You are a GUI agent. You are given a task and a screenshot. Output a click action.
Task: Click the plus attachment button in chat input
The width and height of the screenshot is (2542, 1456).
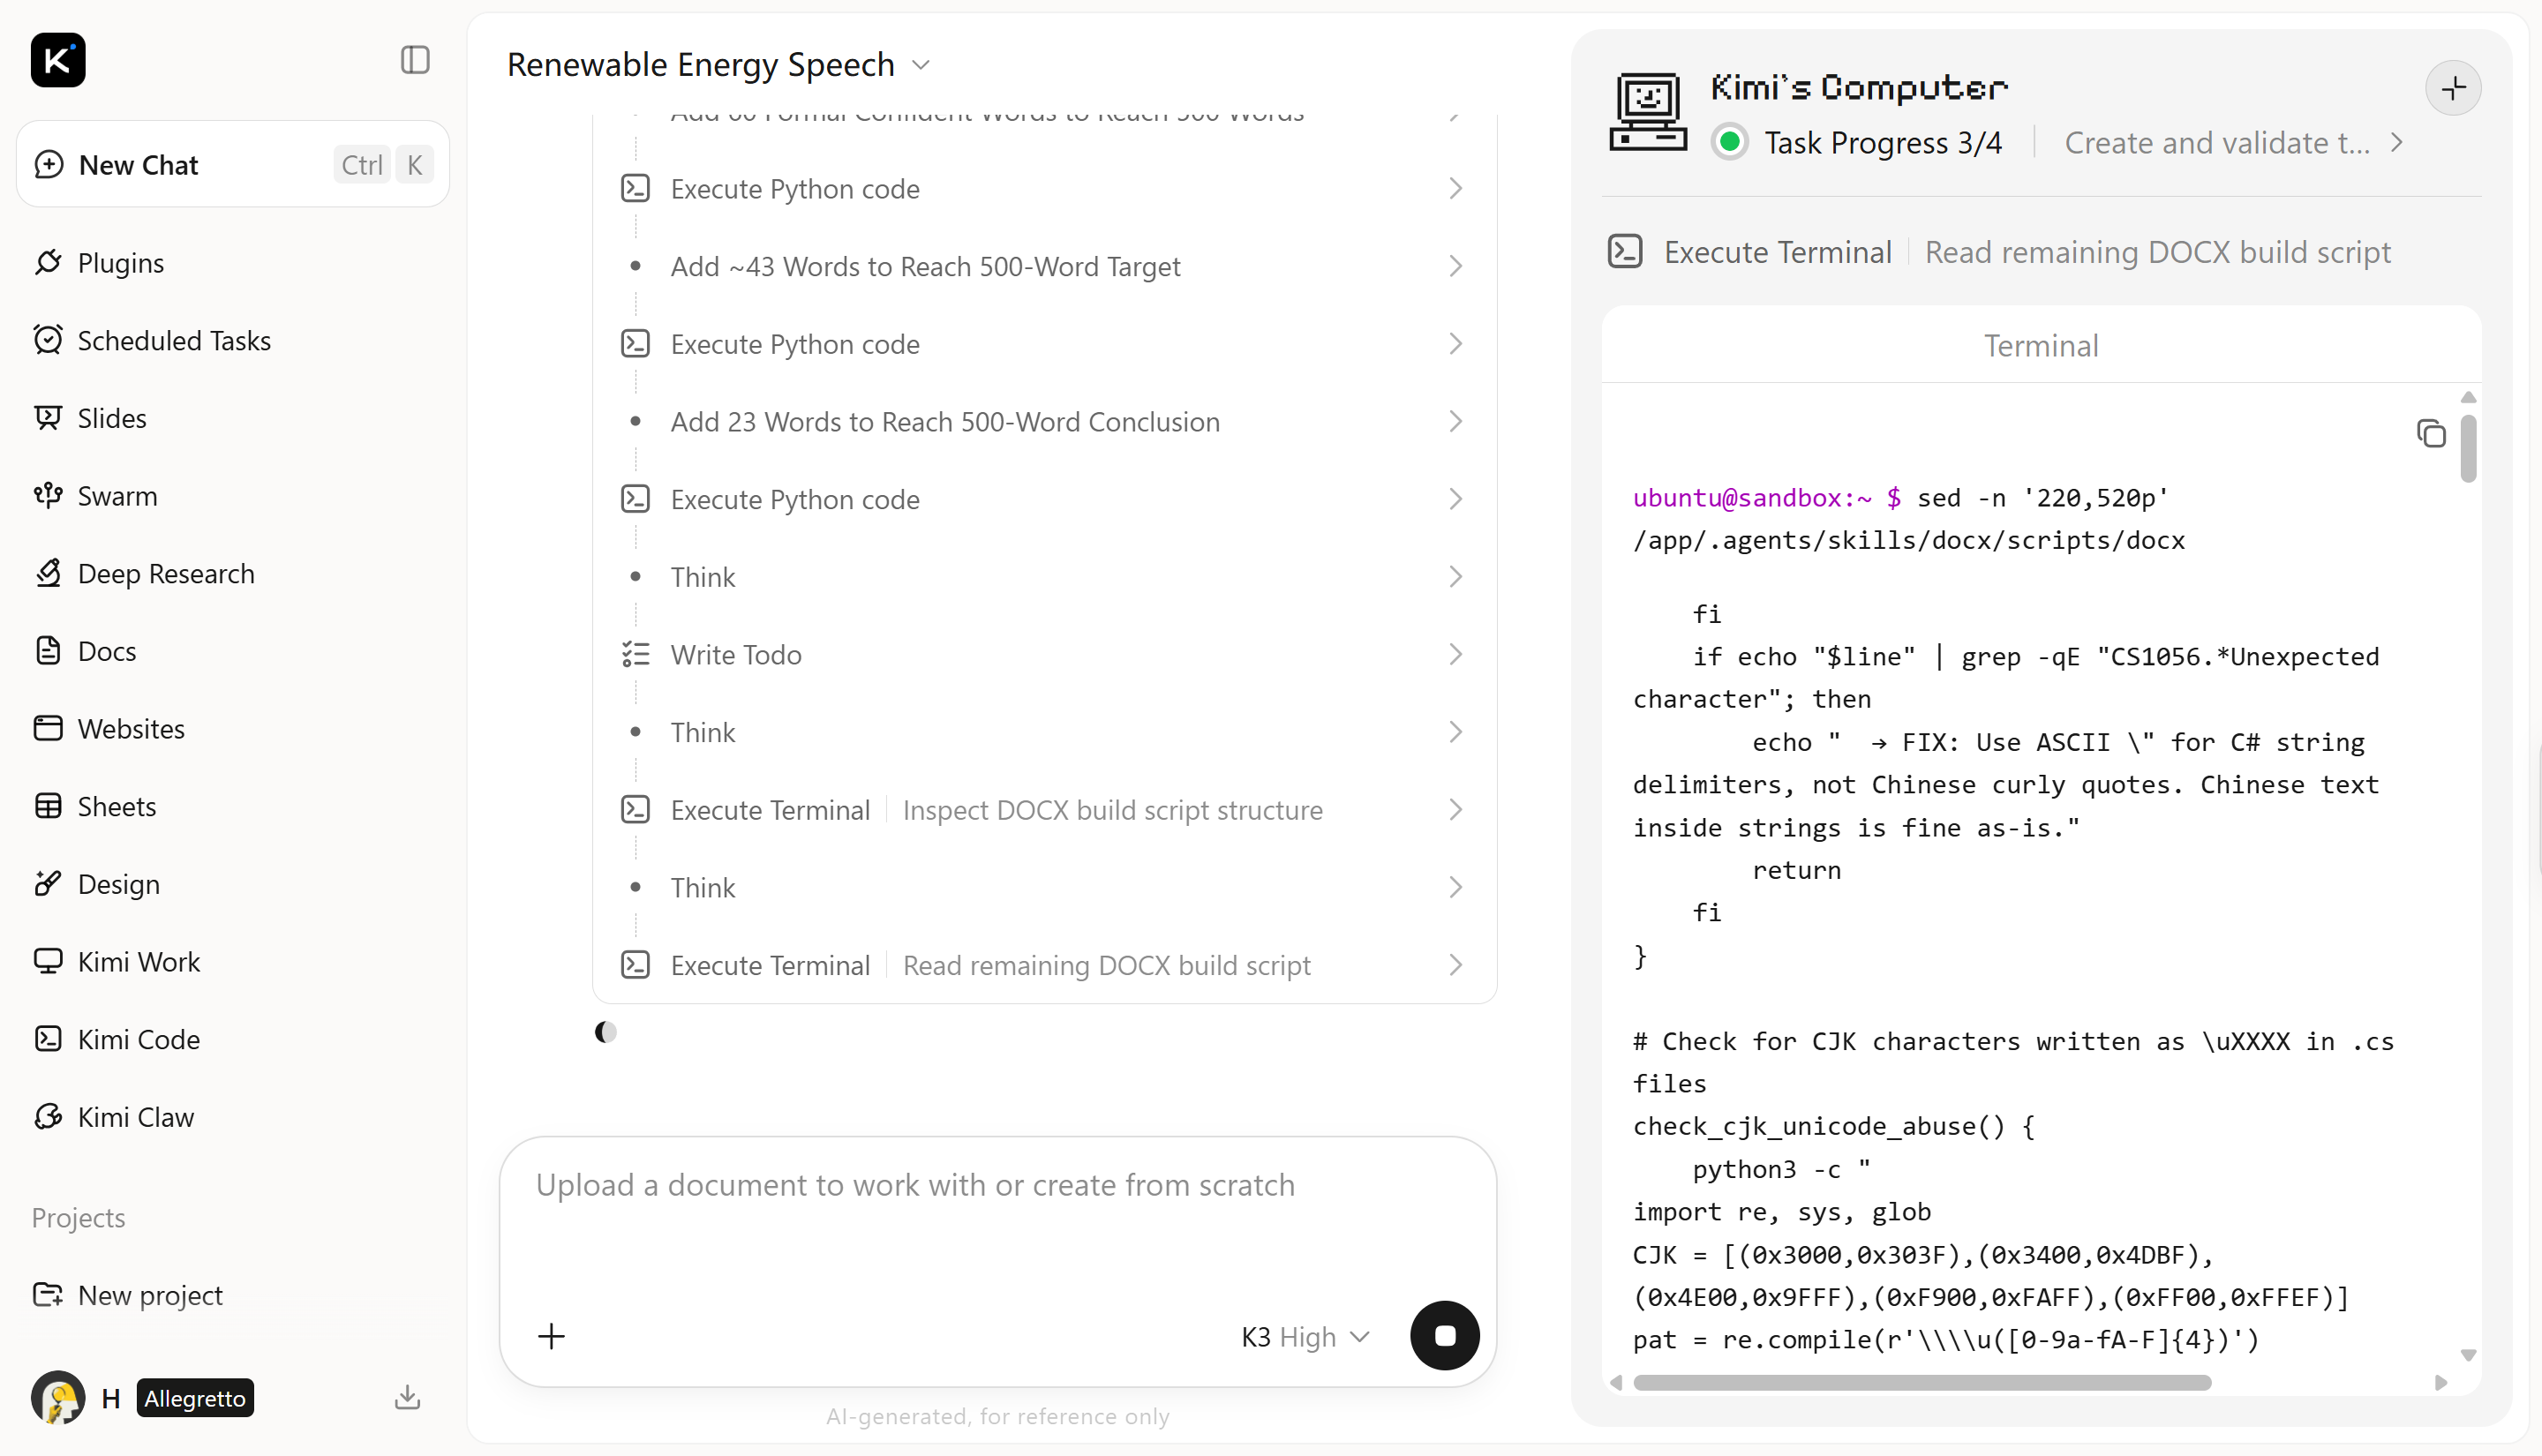[551, 1337]
